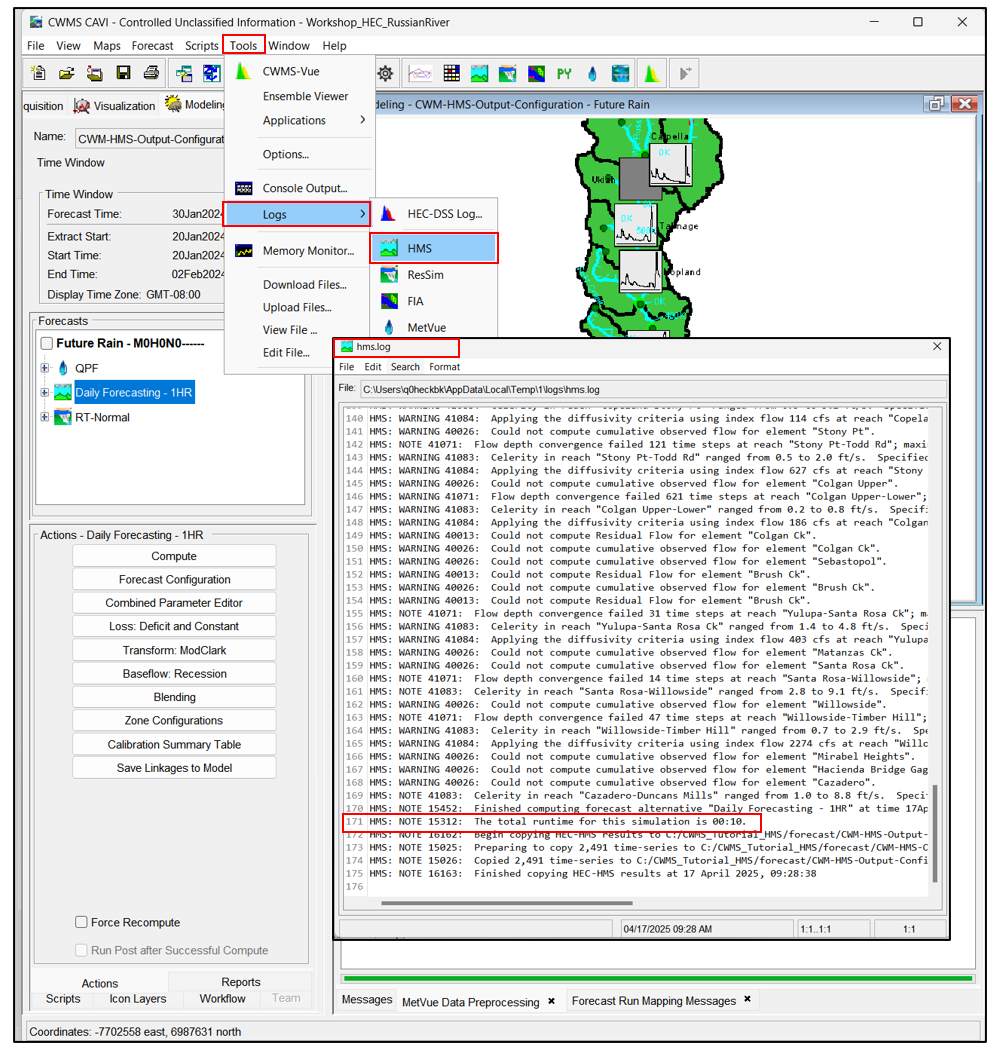Viewport: 994px width, 1050px height.
Task: Open the Calibration Summary Table button
Action: pyautogui.click(x=174, y=744)
